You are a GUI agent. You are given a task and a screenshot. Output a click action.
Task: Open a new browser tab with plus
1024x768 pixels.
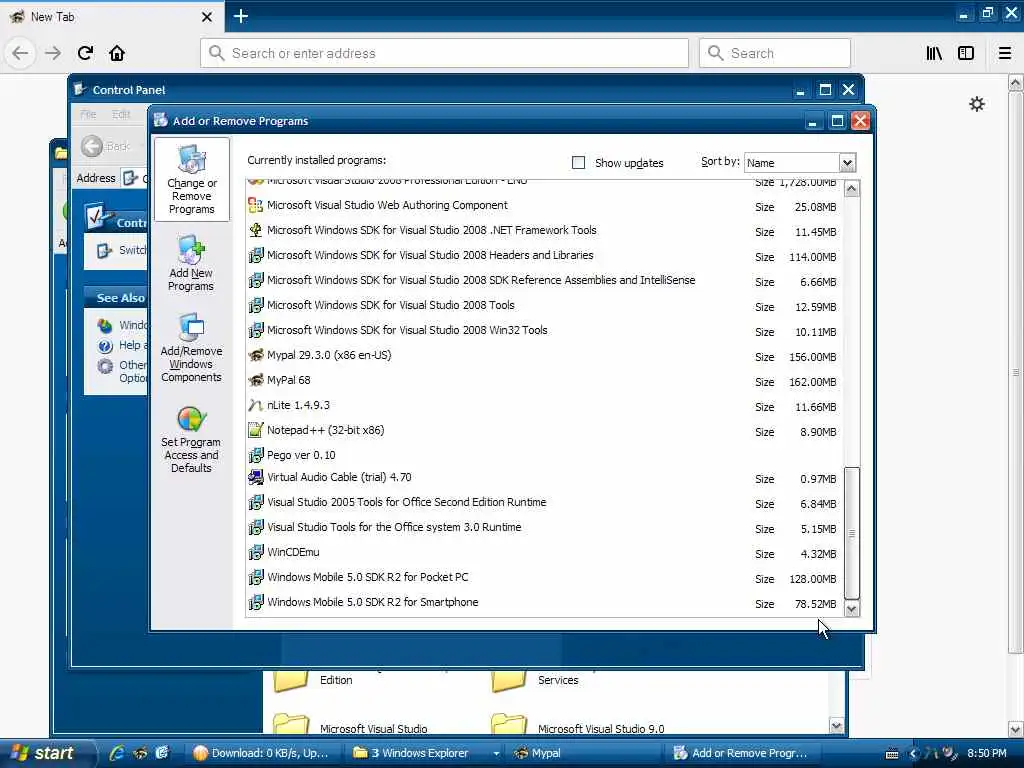click(x=240, y=16)
